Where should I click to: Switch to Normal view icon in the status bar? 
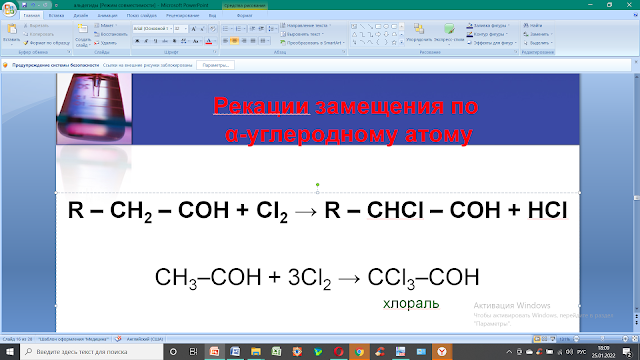click(537, 339)
